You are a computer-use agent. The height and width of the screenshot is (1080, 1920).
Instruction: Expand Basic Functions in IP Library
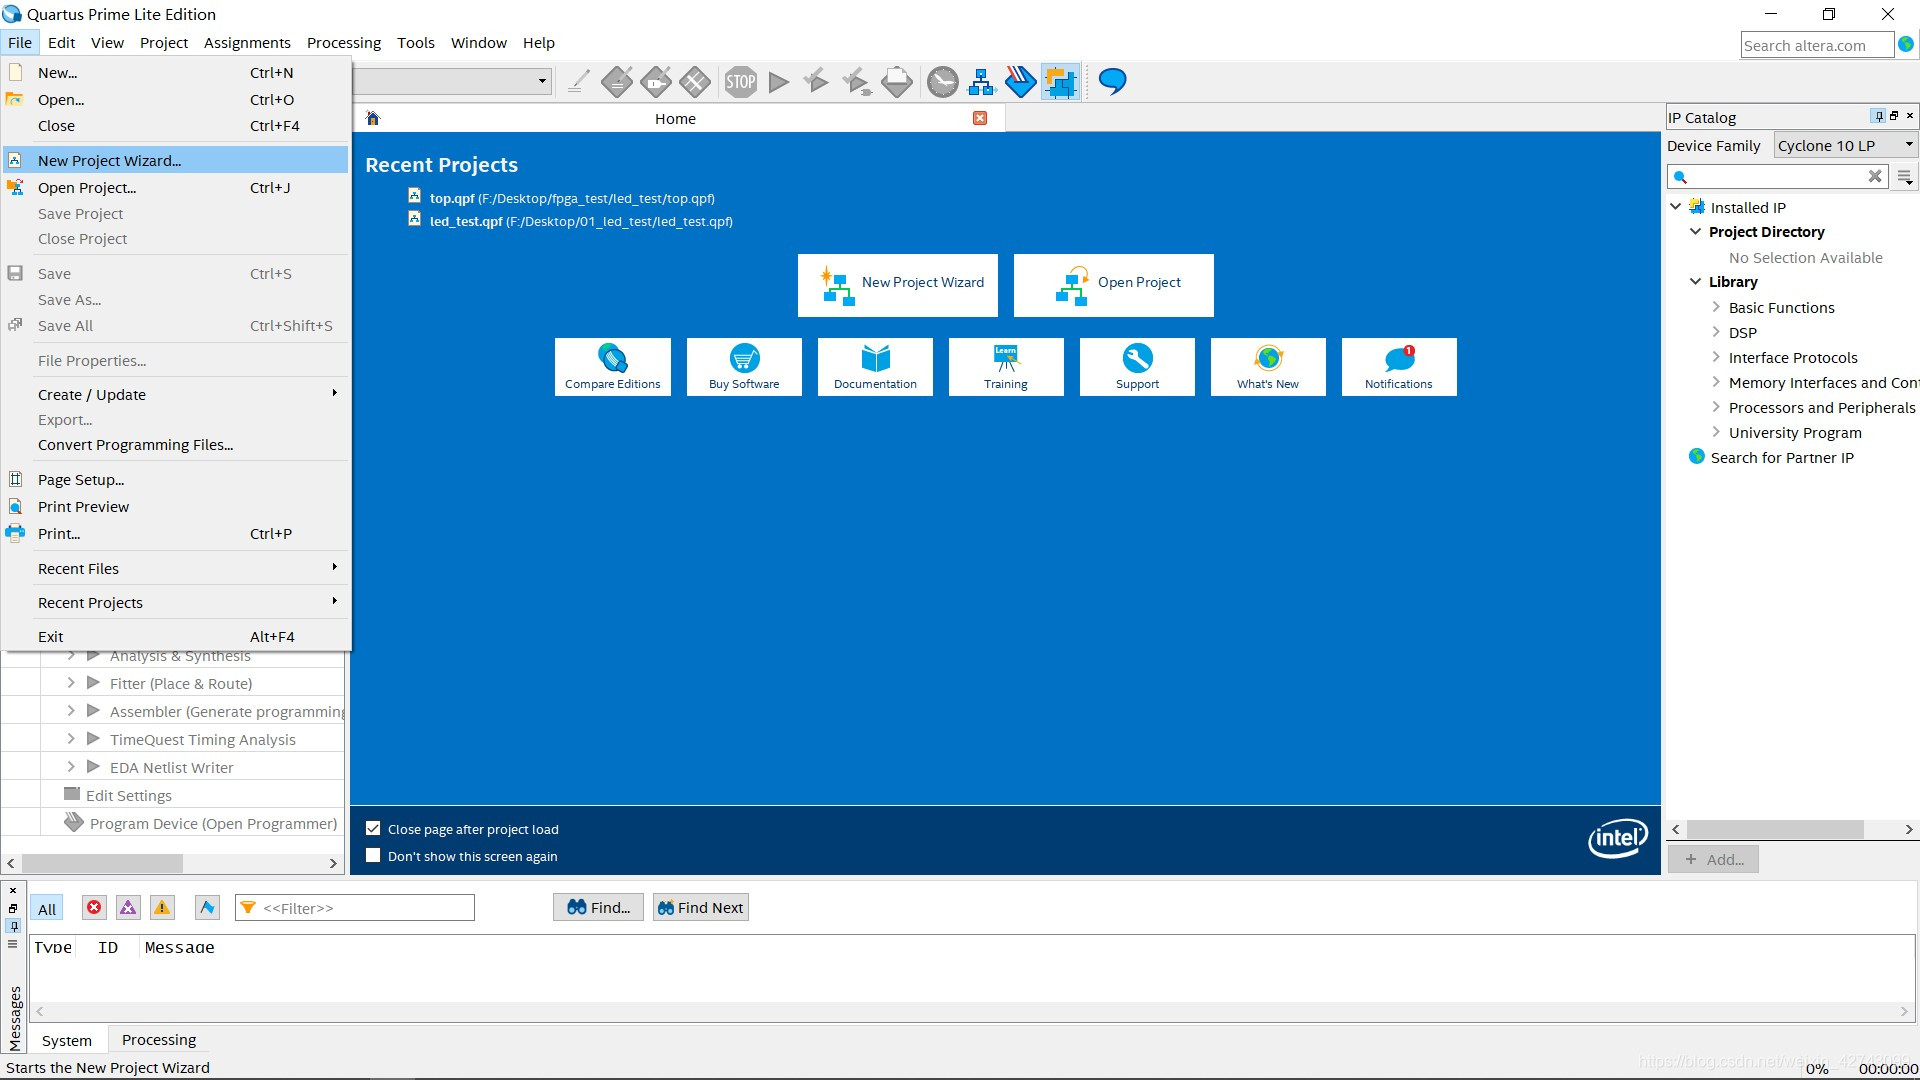pos(1716,308)
